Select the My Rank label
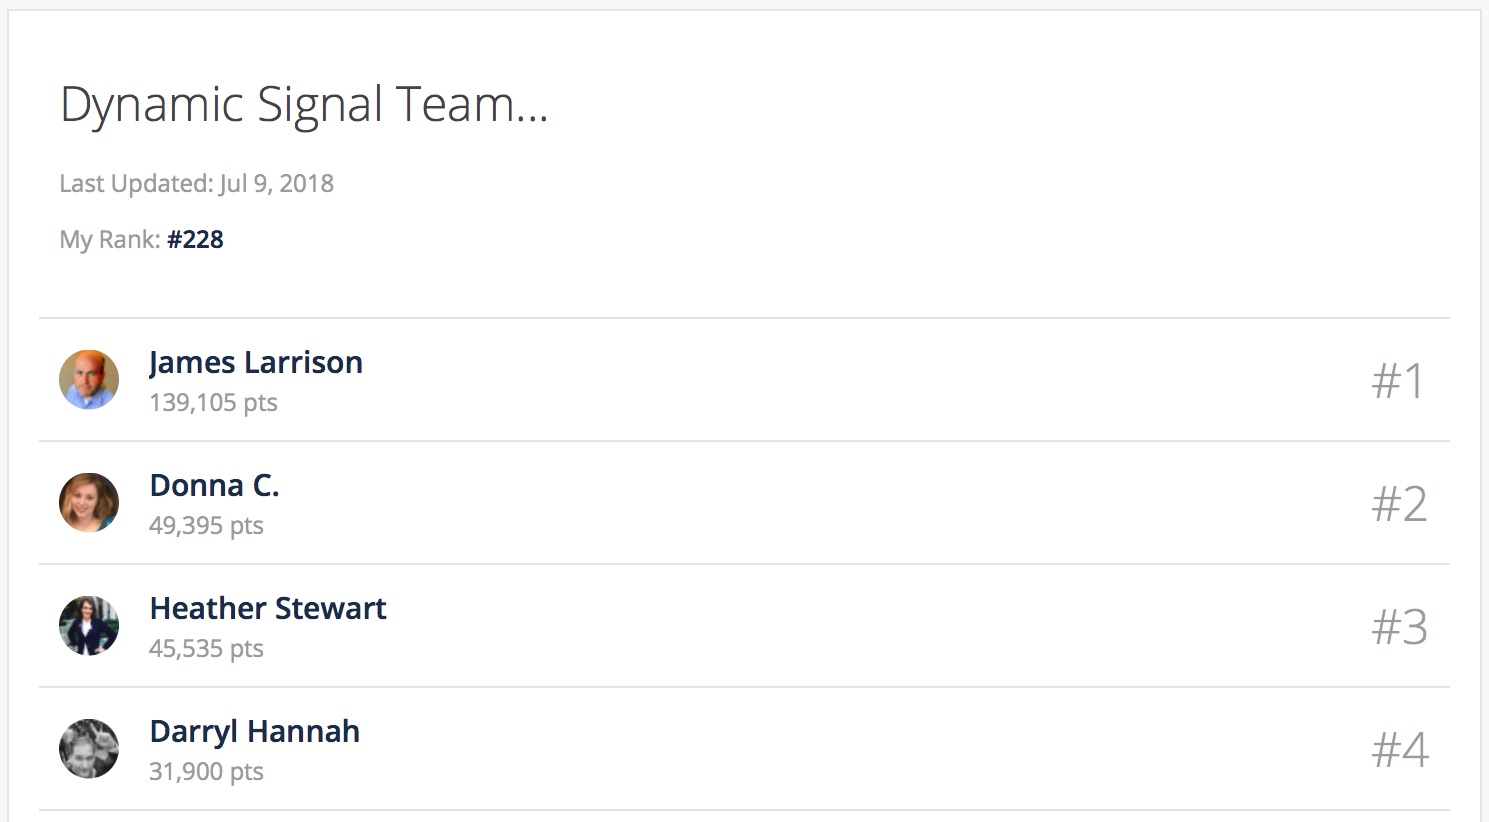Image resolution: width=1489 pixels, height=822 pixels. pos(110,240)
